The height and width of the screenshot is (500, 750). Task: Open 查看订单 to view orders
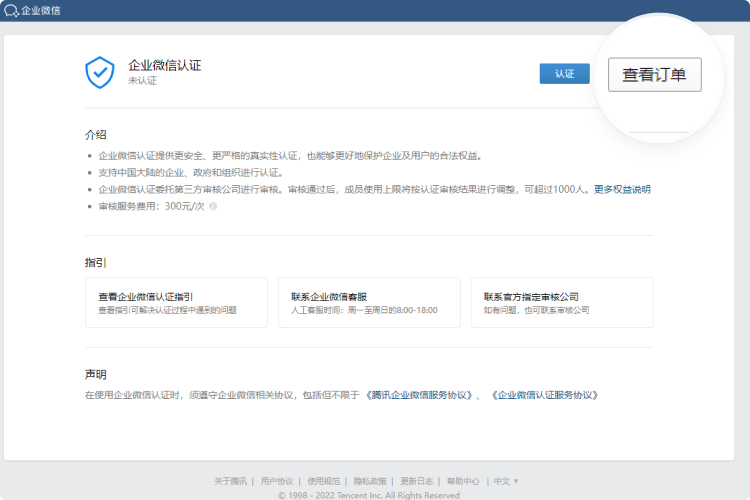click(x=654, y=75)
